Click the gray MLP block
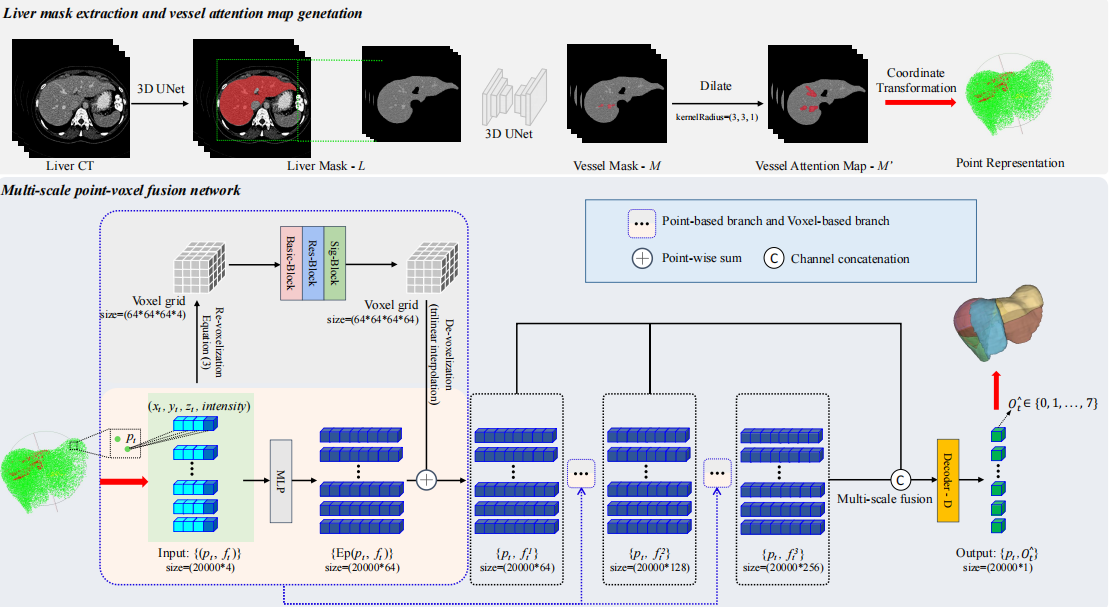1109x607 pixels. point(281,483)
